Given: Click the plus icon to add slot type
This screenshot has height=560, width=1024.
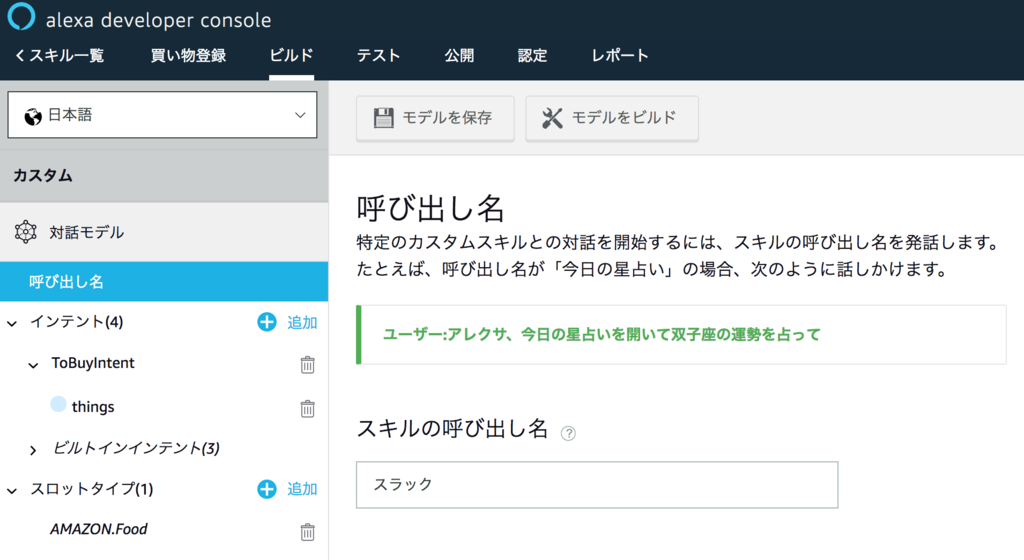Looking at the screenshot, I should point(266,489).
